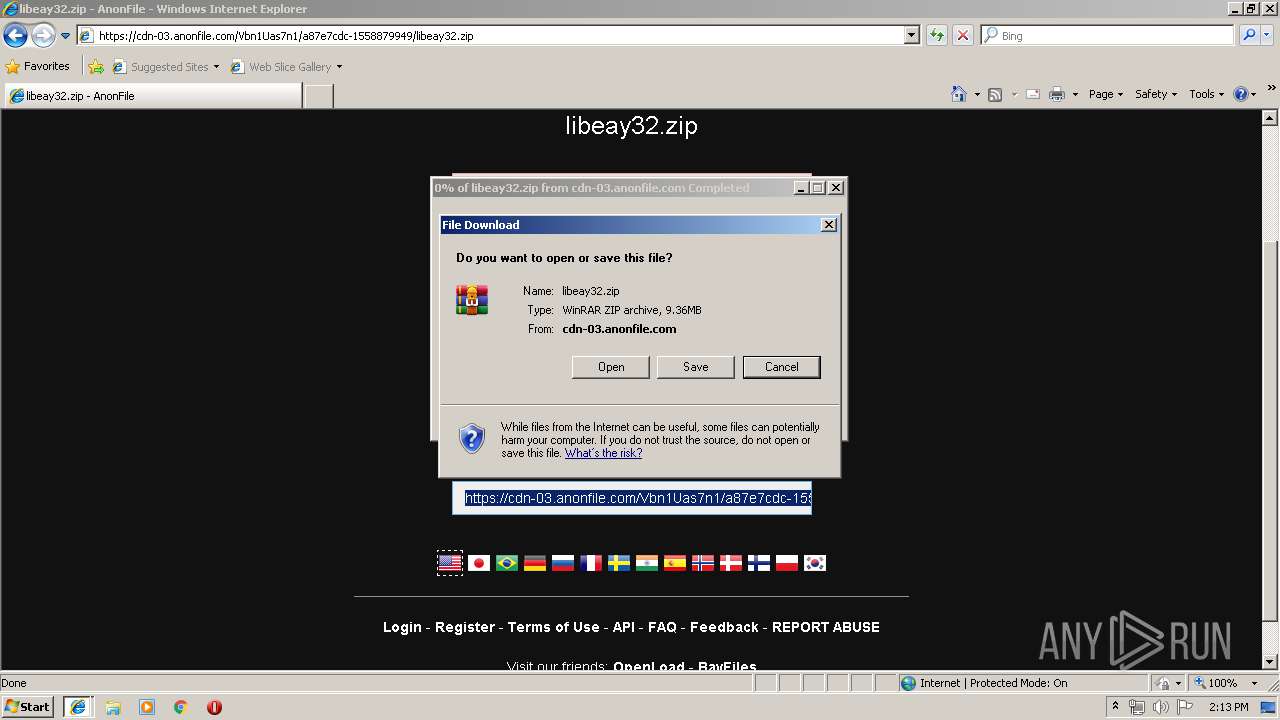
Task: Click the browser Back arrow button
Action: pyautogui.click(x=15, y=35)
